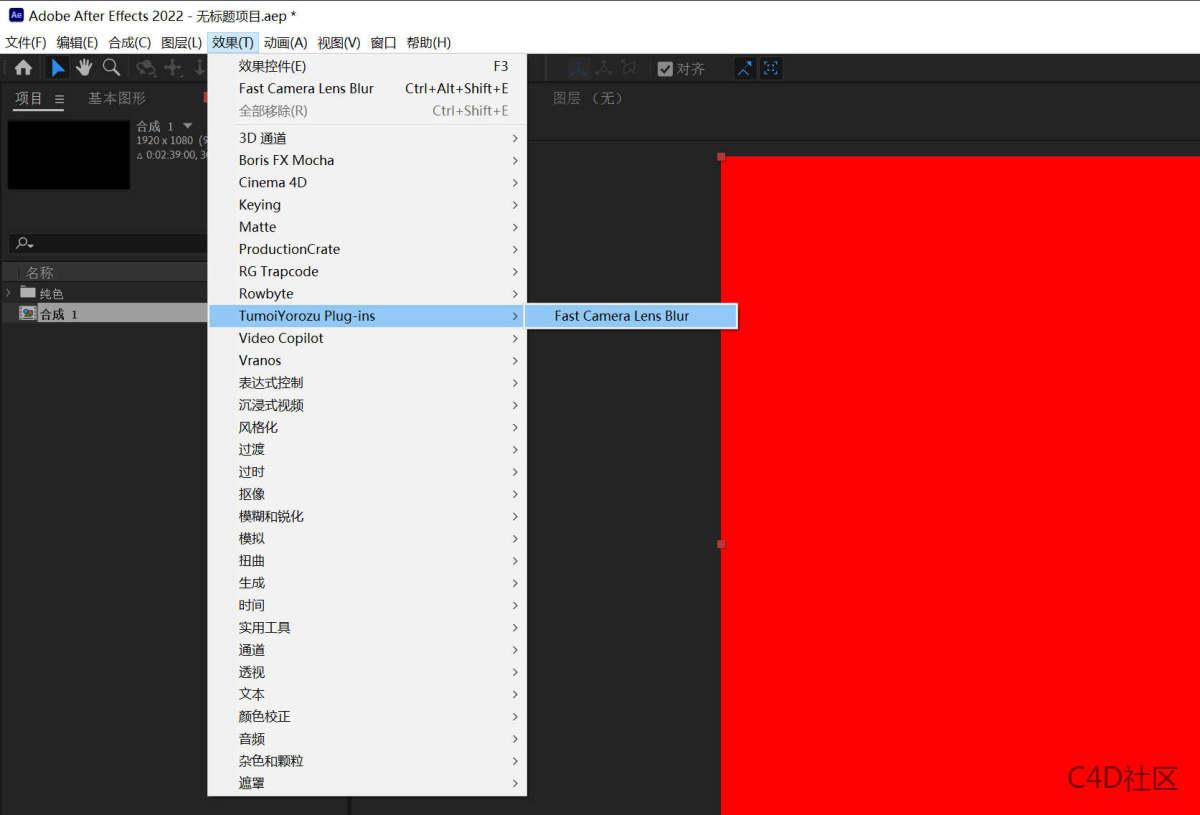The image size is (1200, 815).
Task: Select the Selection tool in the toolbar
Action: click(x=57, y=68)
